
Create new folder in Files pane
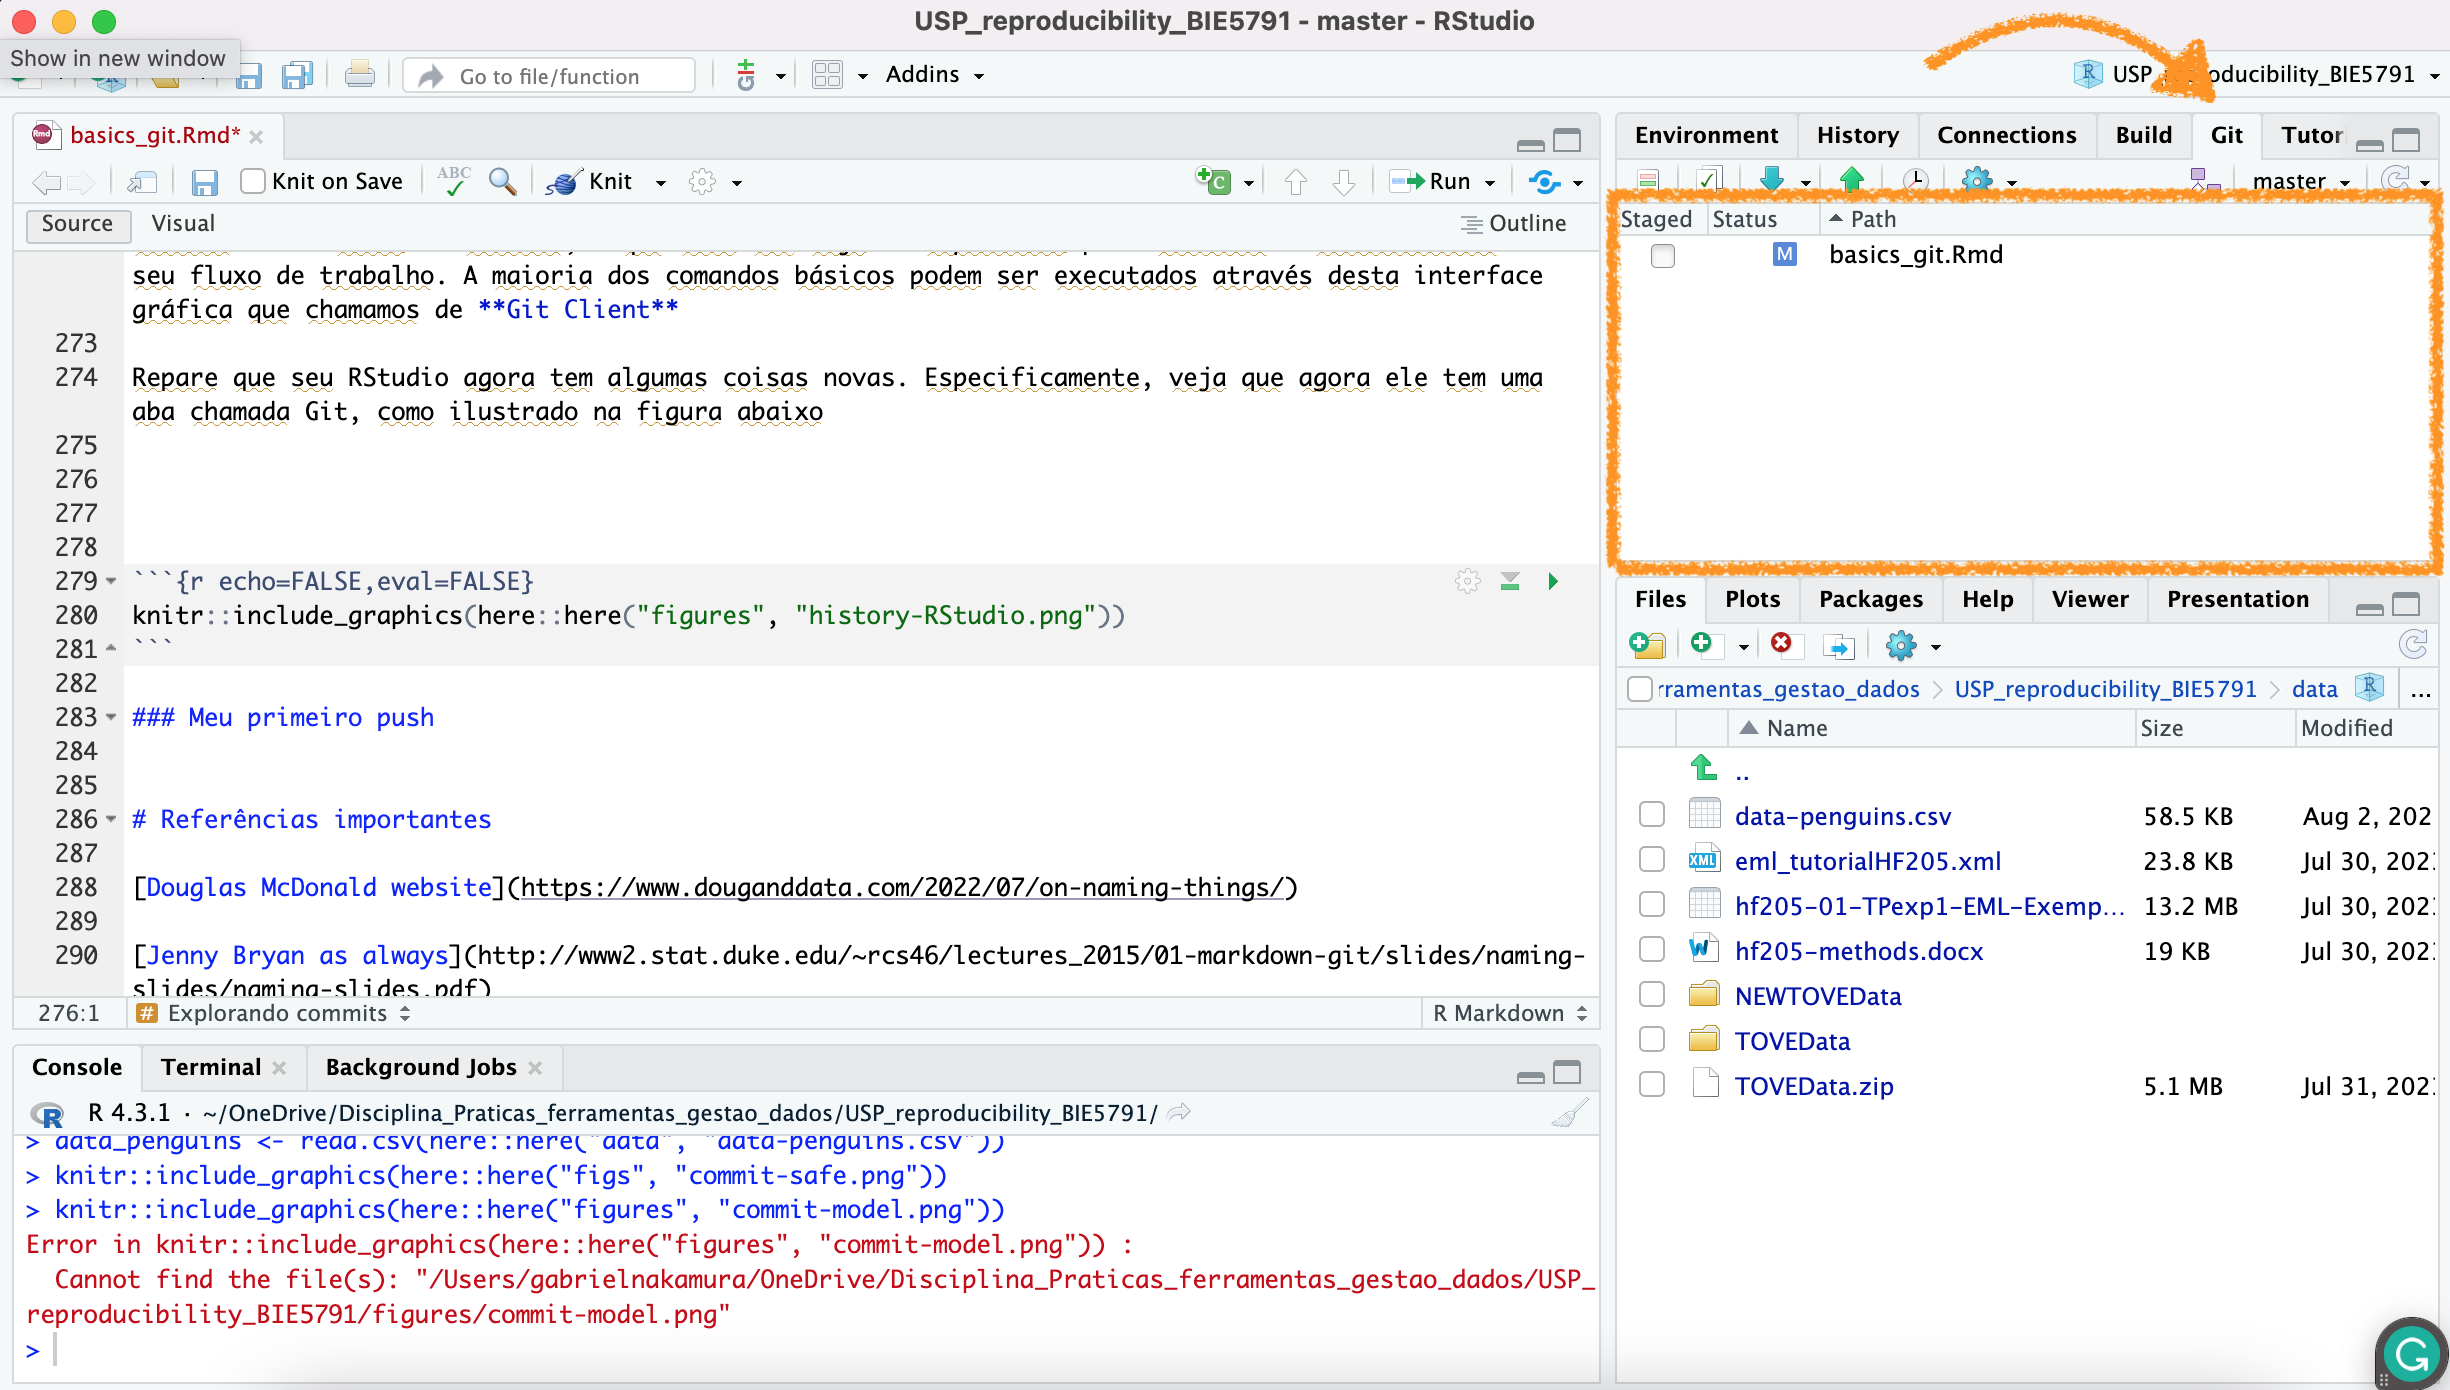coord(1646,646)
